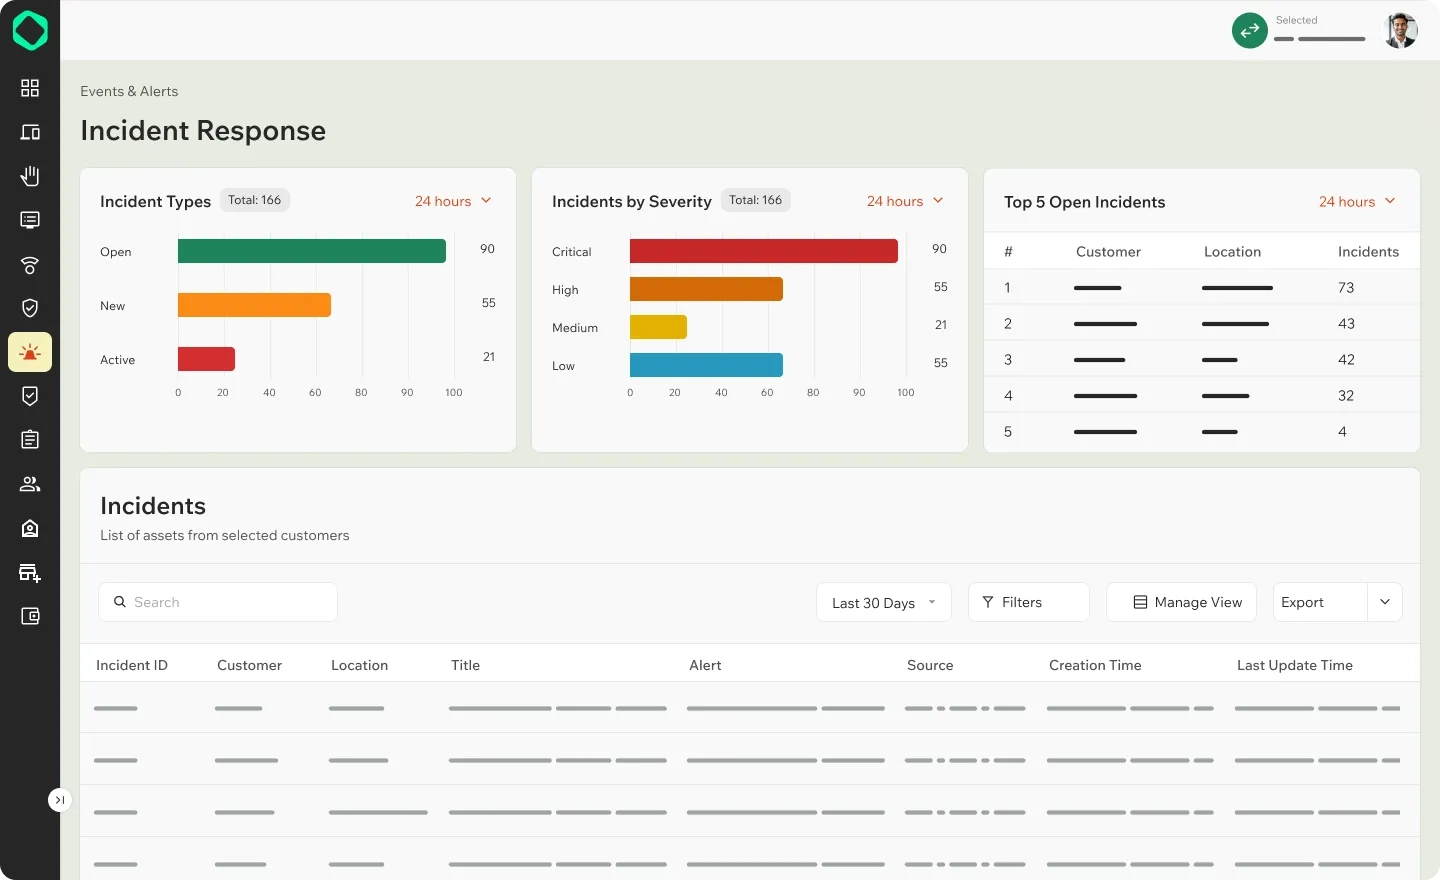Open the rounded shield check icon
This screenshot has width=1440, height=880.
[30, 308]
